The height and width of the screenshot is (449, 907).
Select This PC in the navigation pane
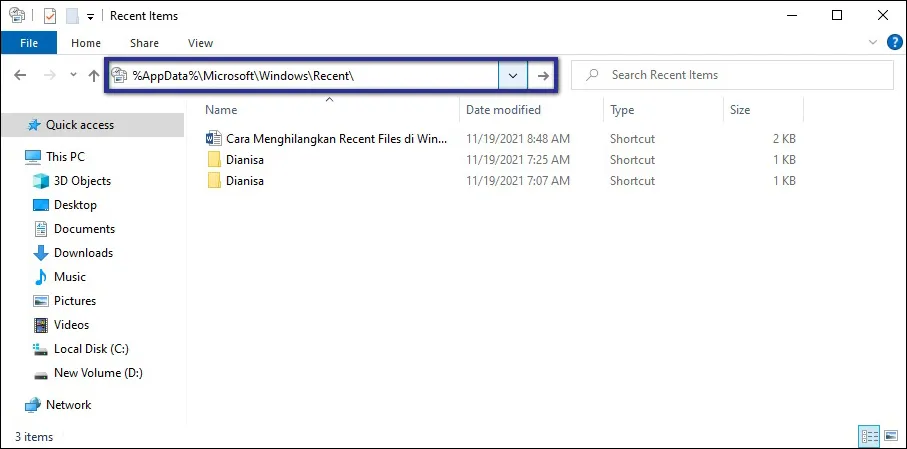click(65, 156)
